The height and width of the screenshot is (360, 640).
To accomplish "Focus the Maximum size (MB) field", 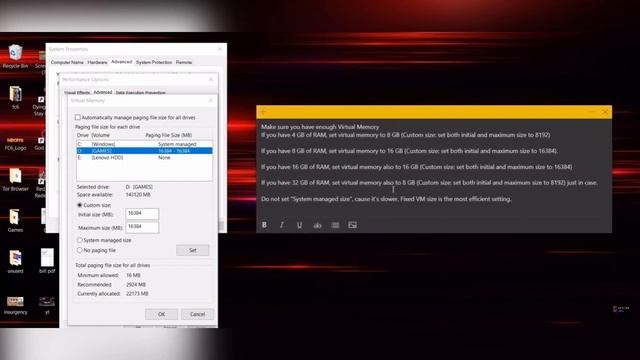I will 142,227.
